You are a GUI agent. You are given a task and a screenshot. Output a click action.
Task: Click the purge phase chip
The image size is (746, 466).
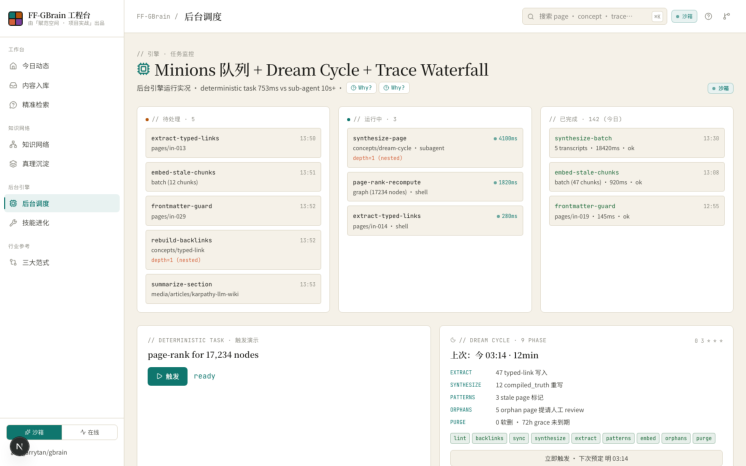704,438
